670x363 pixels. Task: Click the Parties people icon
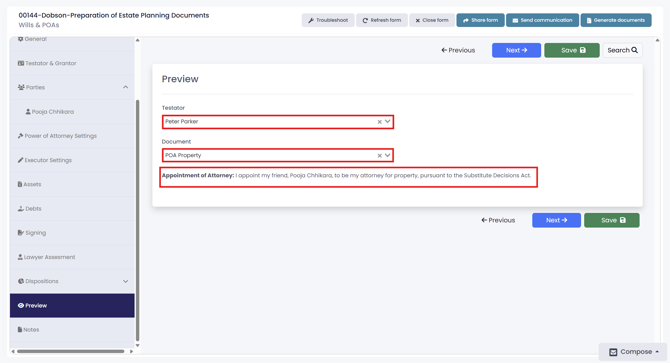pos(21,88)
